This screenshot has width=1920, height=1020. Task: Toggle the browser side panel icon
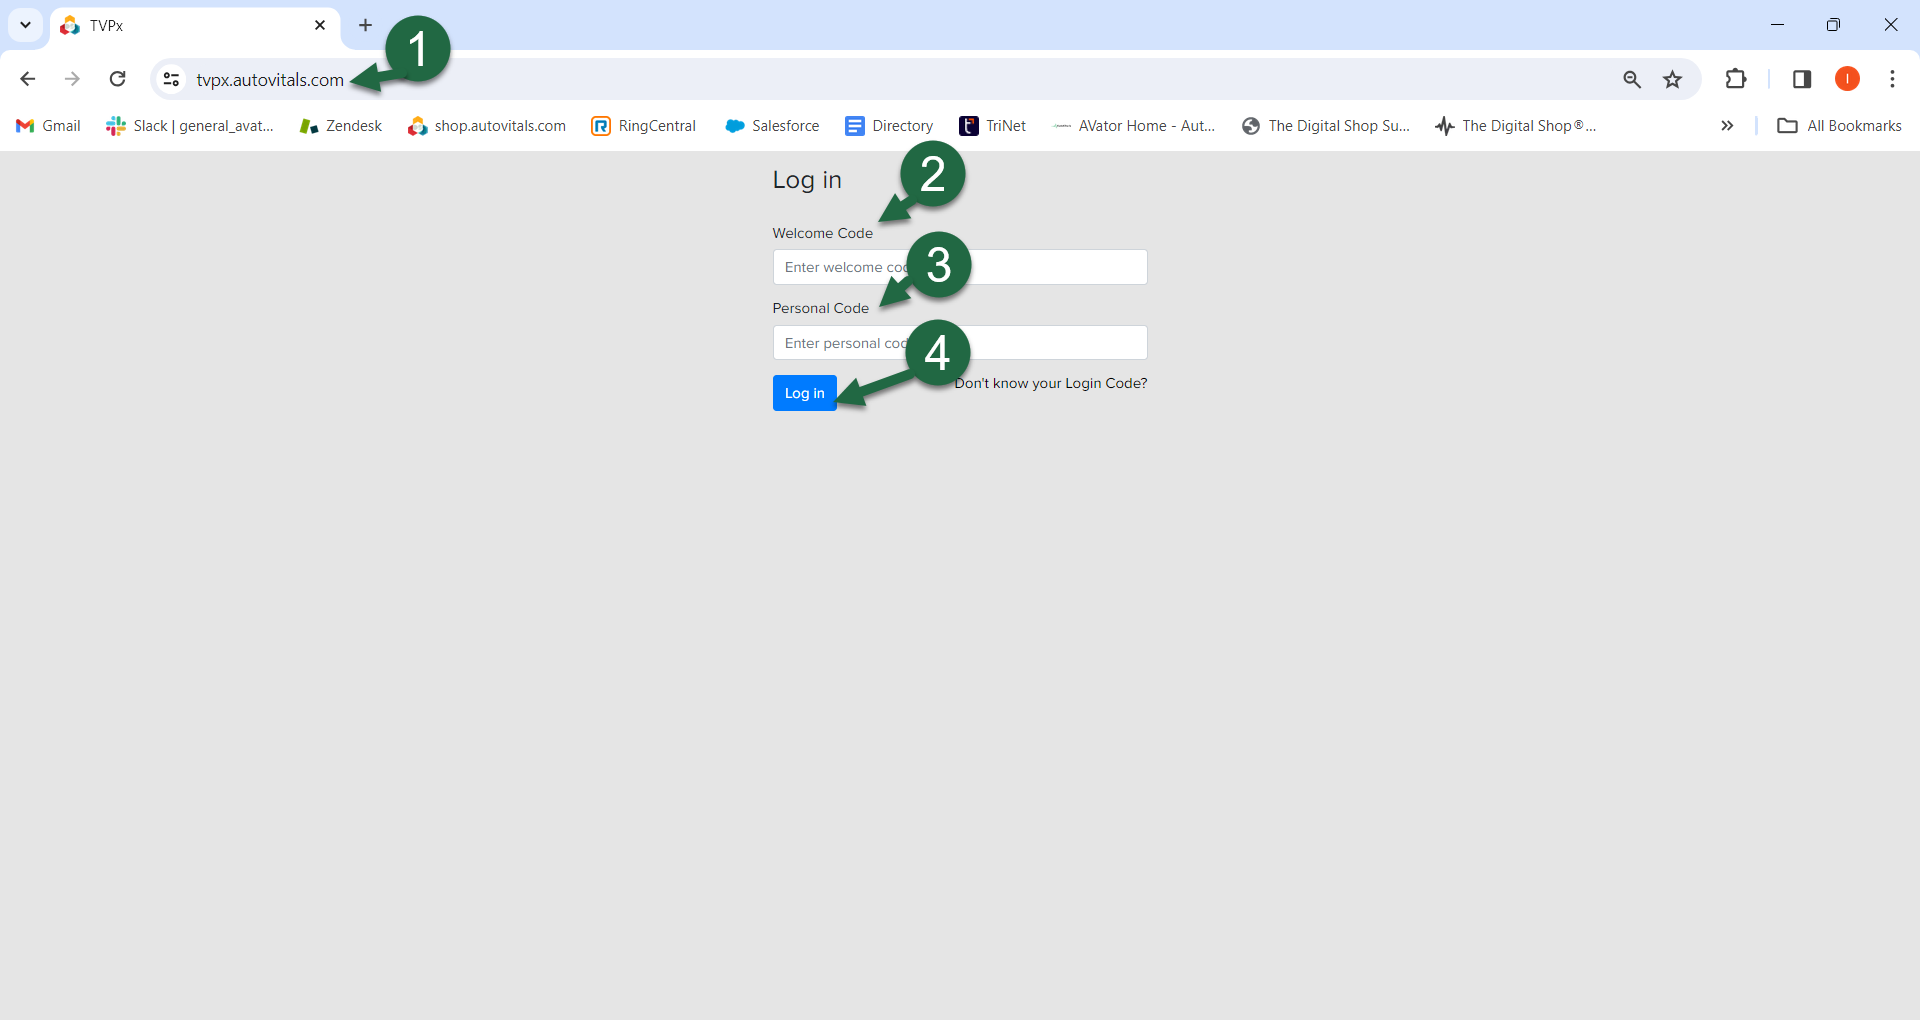tap(1802, 79)
